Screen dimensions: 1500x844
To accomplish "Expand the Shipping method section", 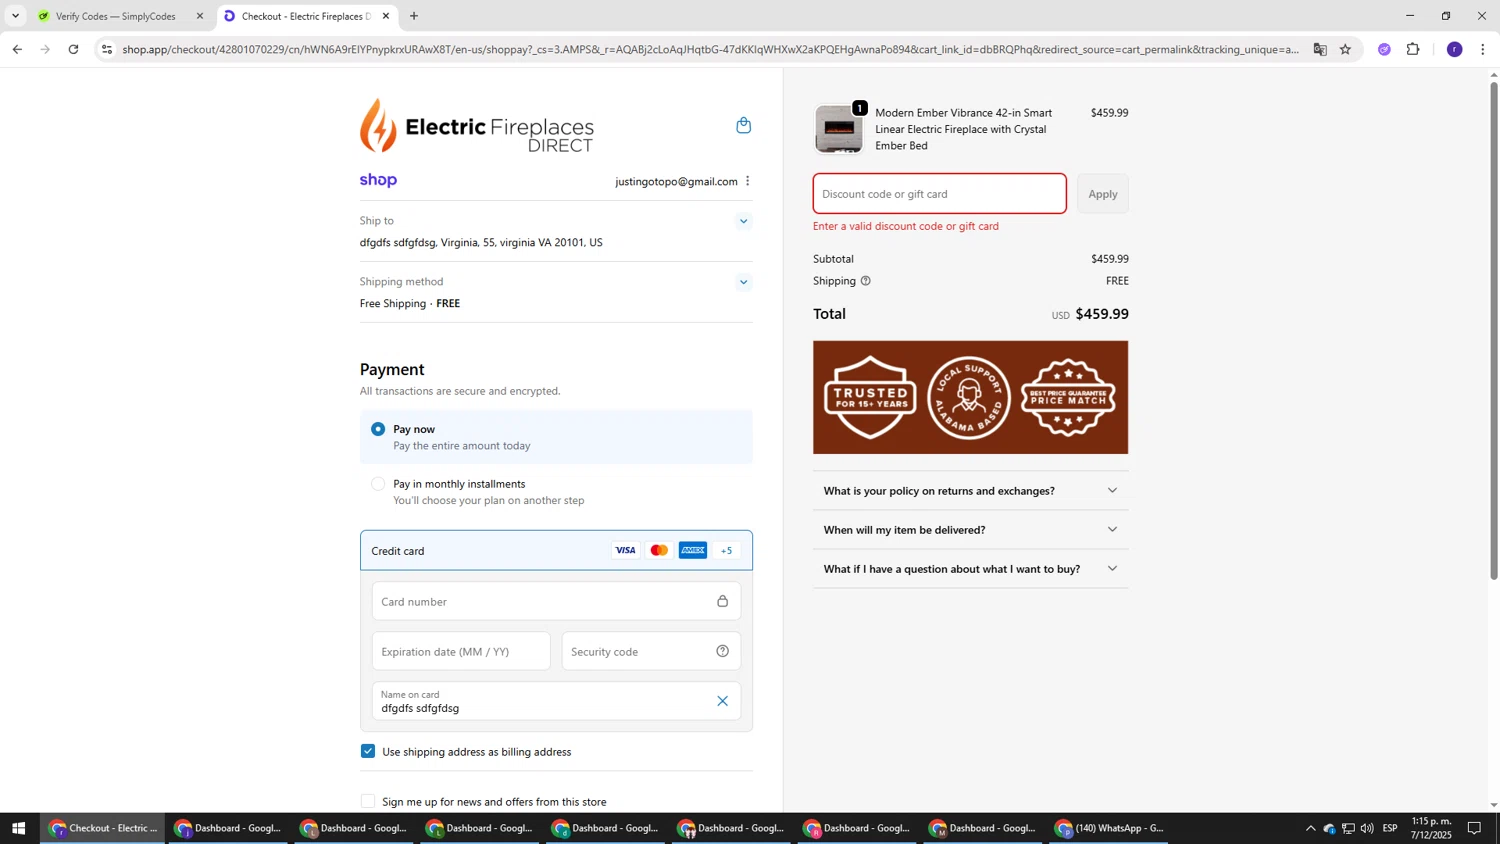I will (x=743, y=282).
